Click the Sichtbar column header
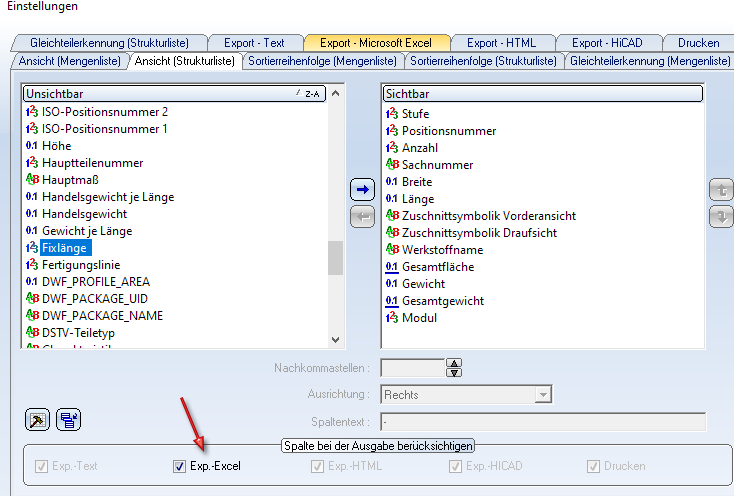This screenshot has height=496, width=734. point(543,94)
